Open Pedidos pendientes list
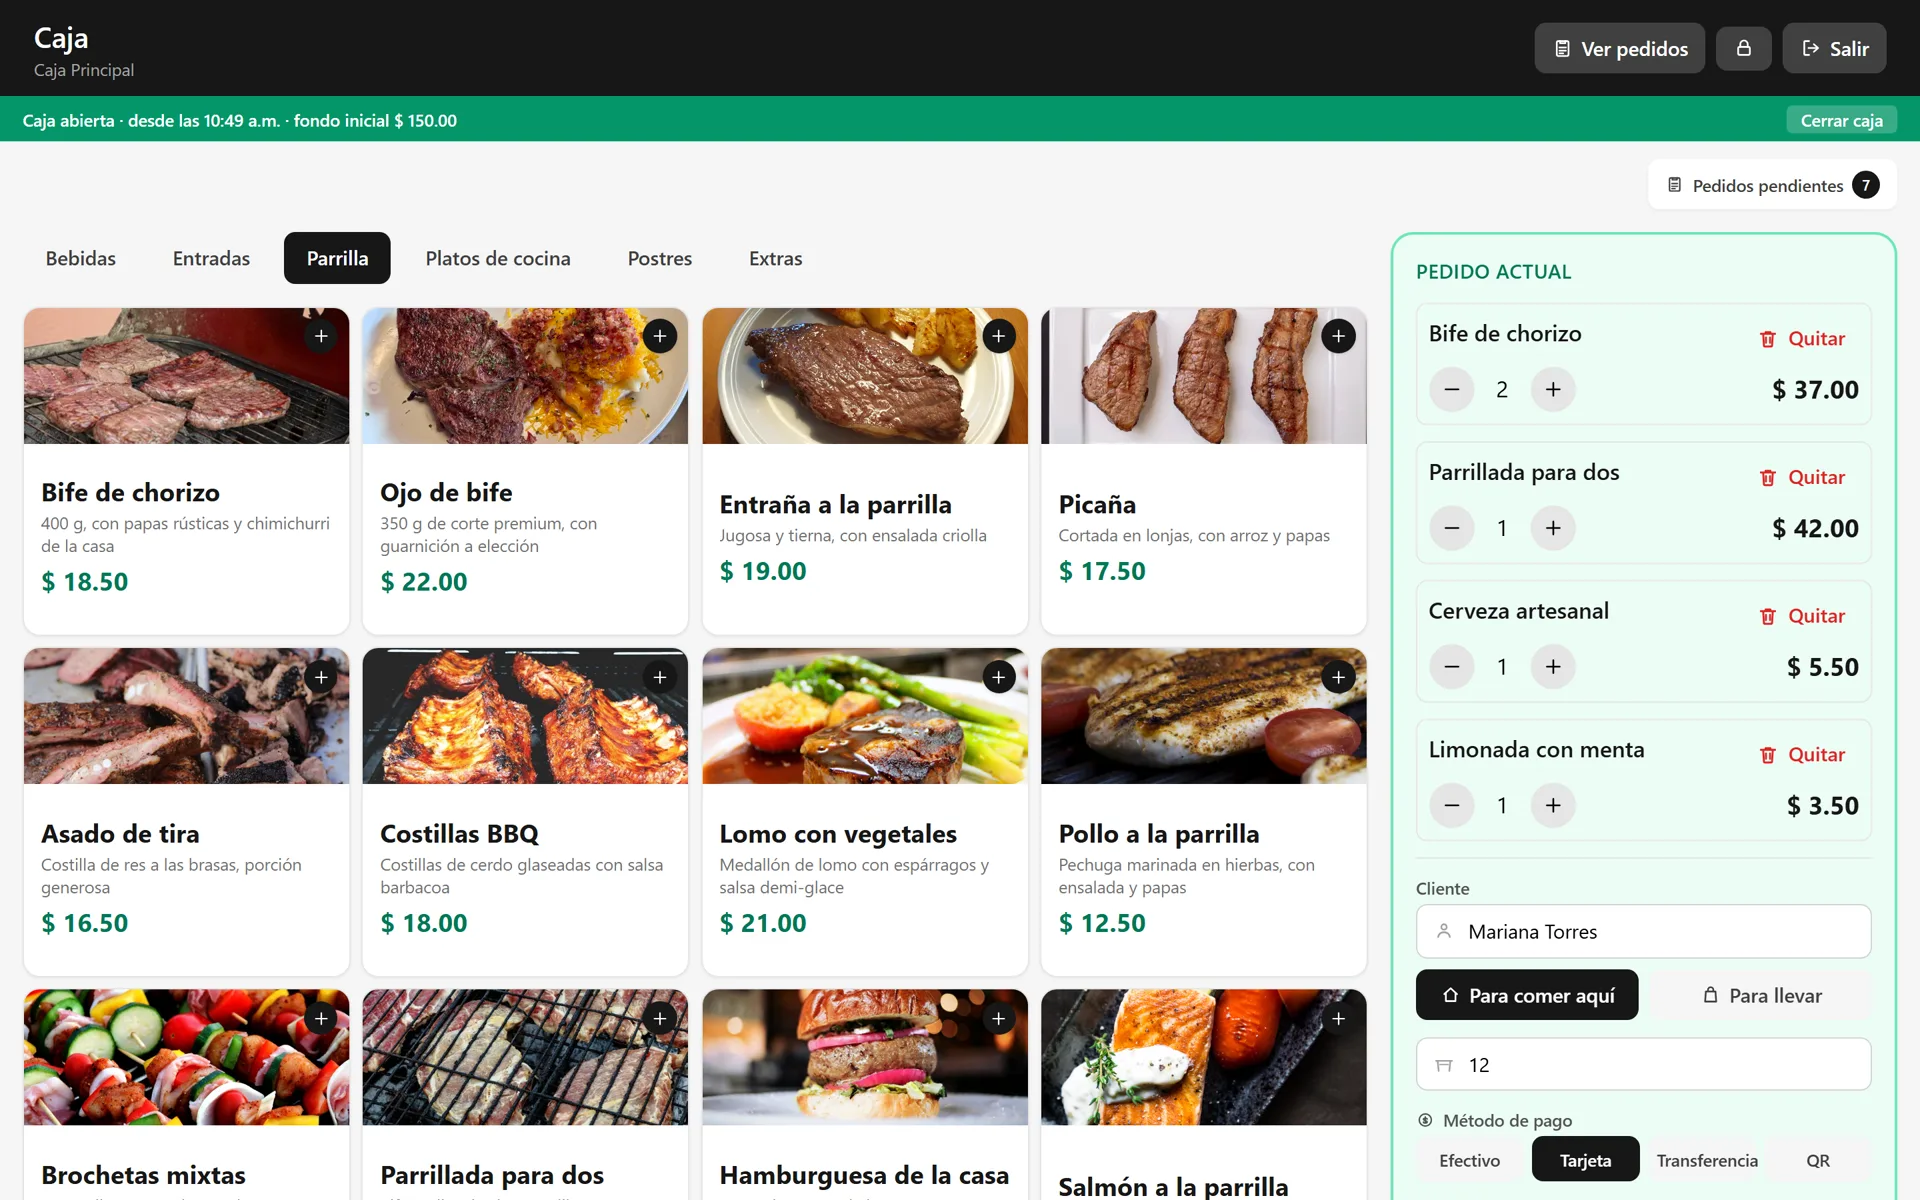 (1772, 185)
